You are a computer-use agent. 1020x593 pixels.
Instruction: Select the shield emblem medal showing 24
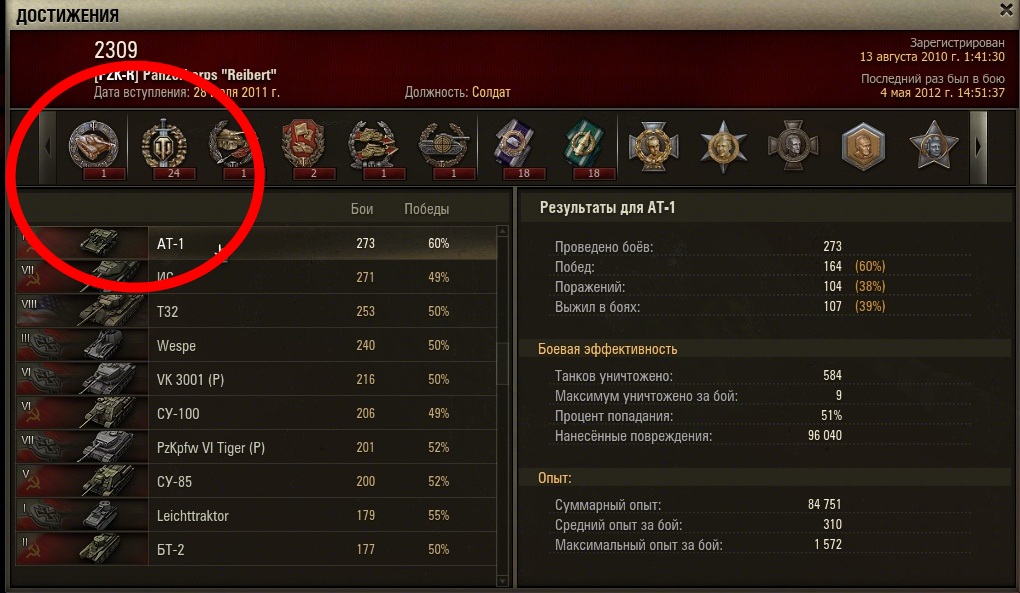point(164,148)
